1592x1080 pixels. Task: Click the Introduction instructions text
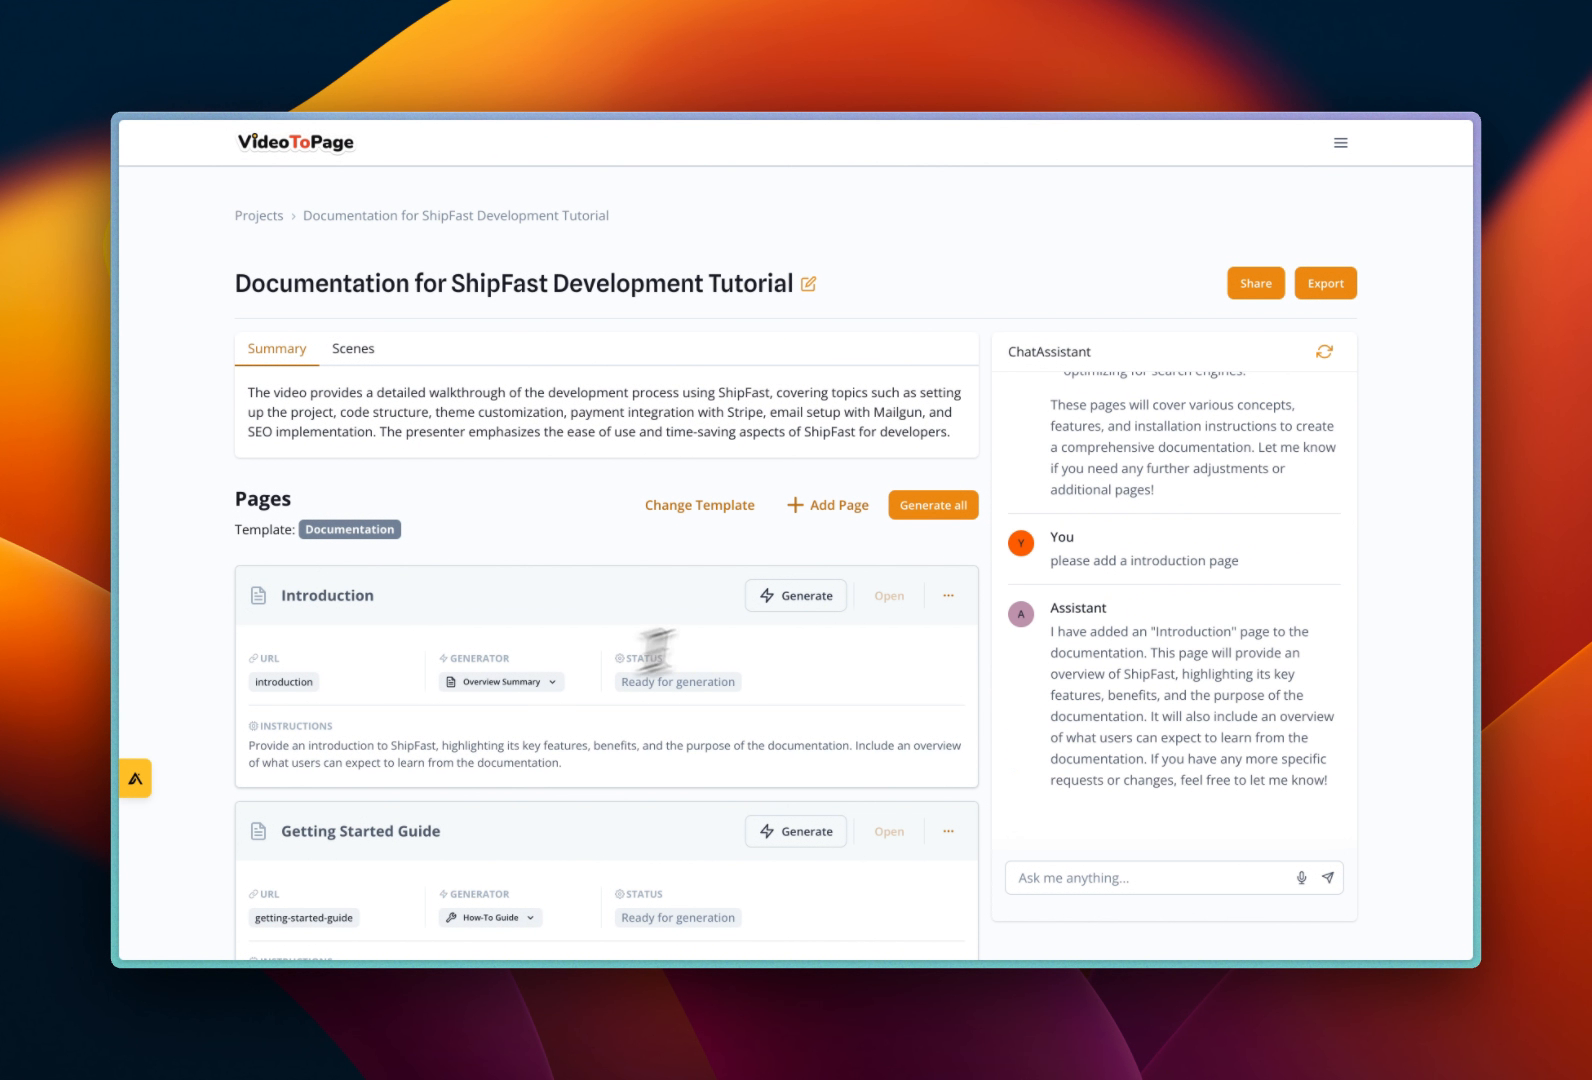[605, 754]
